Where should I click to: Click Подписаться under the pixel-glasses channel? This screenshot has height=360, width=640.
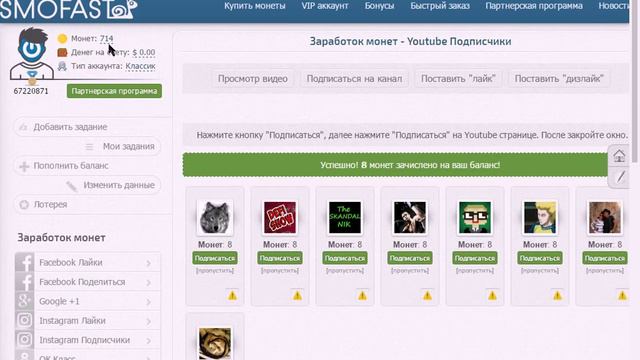tap(475, 258)
